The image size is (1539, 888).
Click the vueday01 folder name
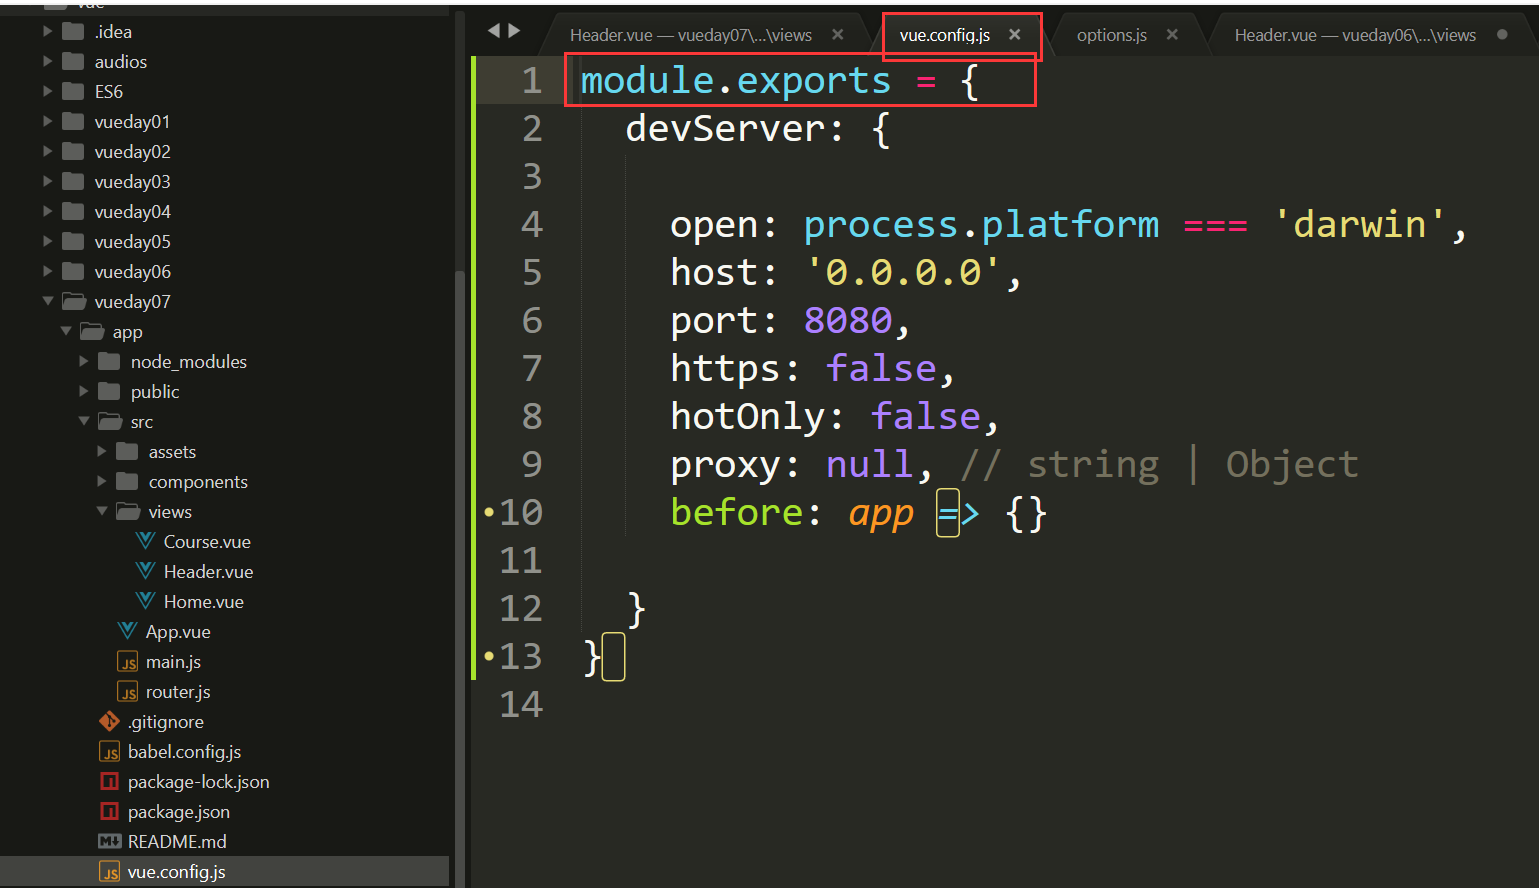tap(132, 121)
